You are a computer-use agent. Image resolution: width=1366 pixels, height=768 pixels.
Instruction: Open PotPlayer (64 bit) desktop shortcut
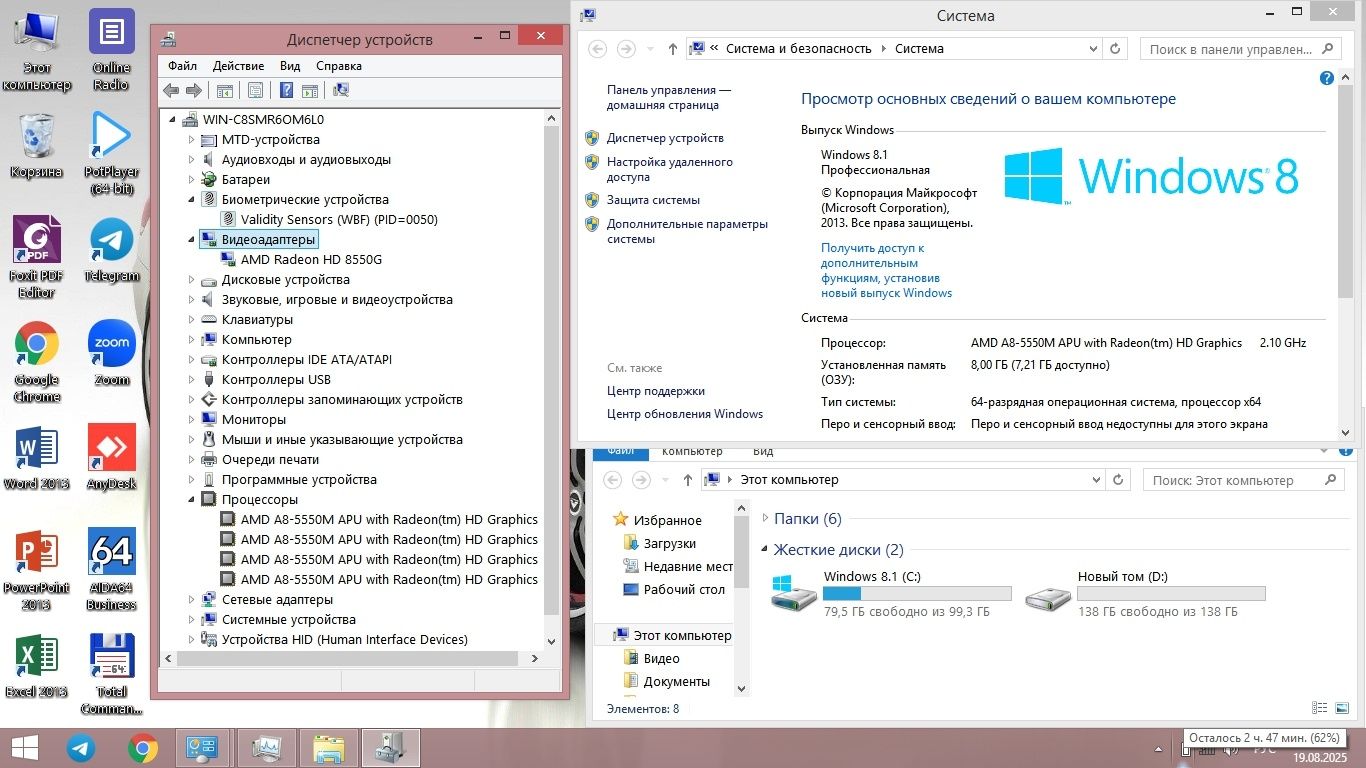111,152
